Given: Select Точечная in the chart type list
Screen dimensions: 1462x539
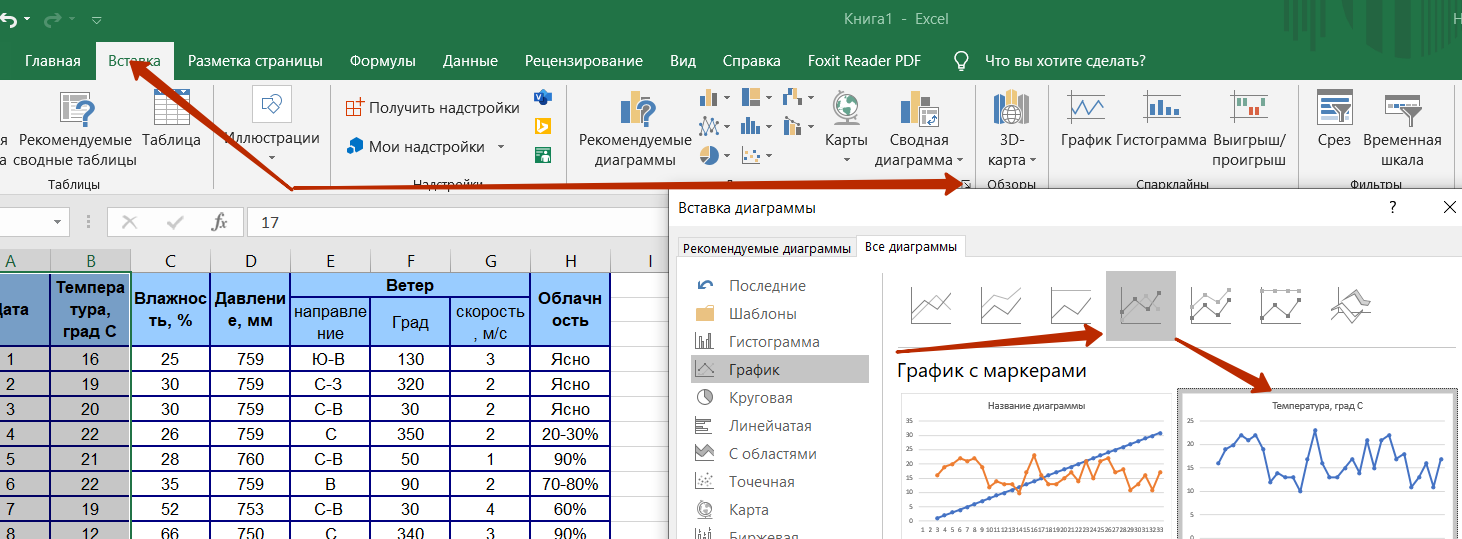Looking at the screenshot, I should 780,481.
